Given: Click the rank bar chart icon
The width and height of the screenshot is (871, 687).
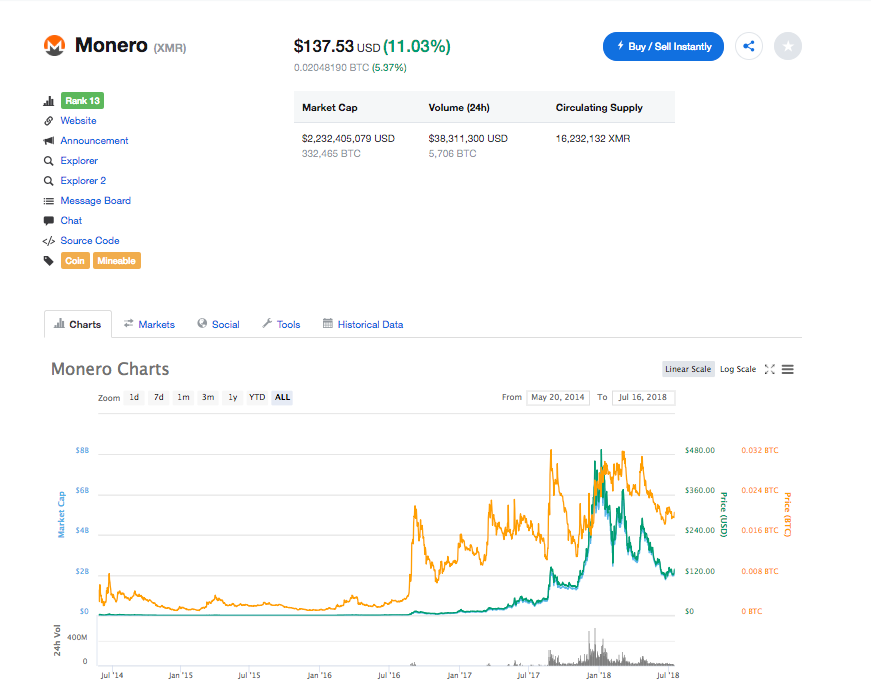Looking at the screenshot, I should [x=49, y=101].
